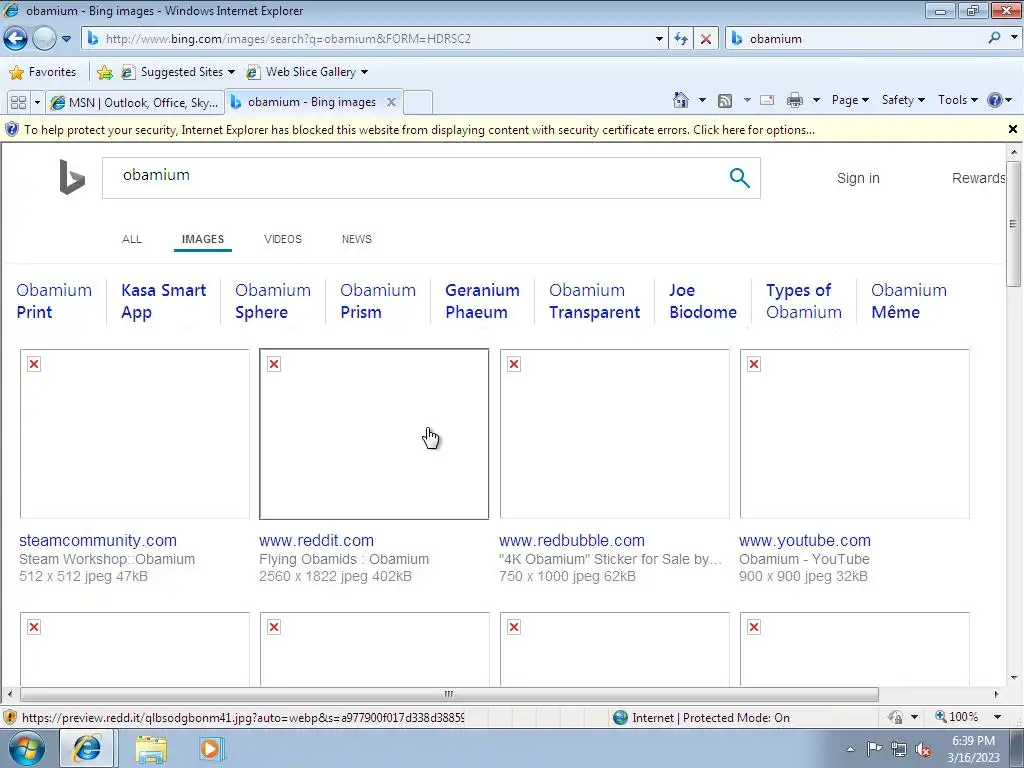Click the Read Mail icon
The height and width of the screenshot is (768, 1024).
click(x=767, y=100)
